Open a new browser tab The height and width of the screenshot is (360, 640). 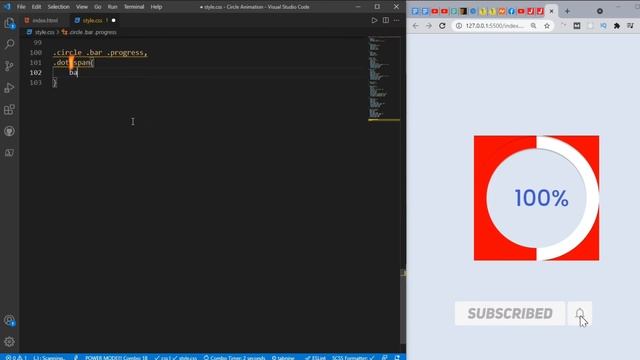pyautogui.click(x=567, y=11)
